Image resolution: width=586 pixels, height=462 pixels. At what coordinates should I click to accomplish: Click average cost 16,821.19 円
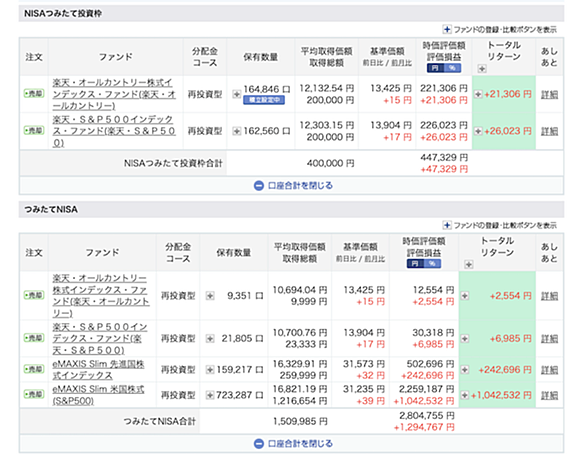300,389
